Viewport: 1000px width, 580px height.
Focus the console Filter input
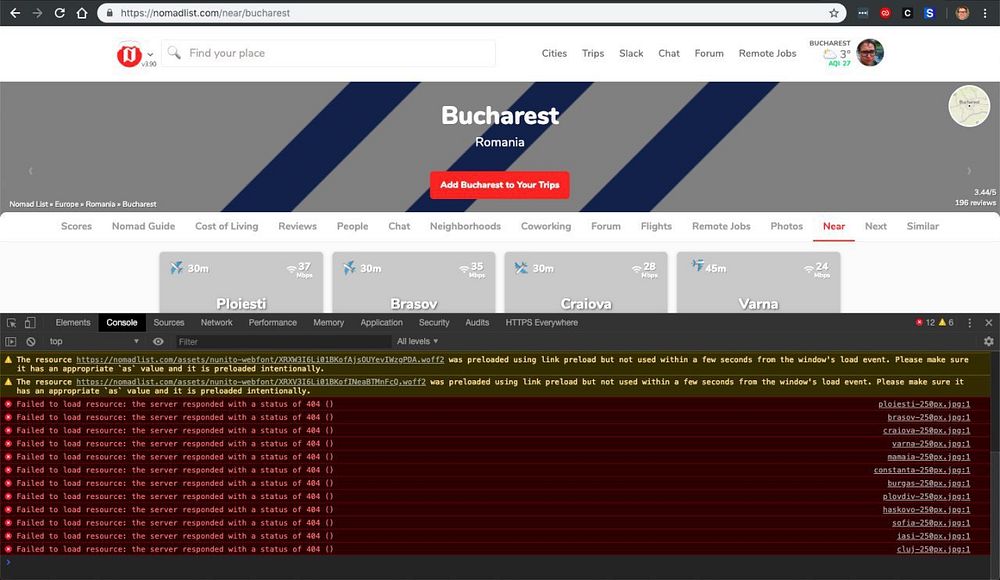282,341
